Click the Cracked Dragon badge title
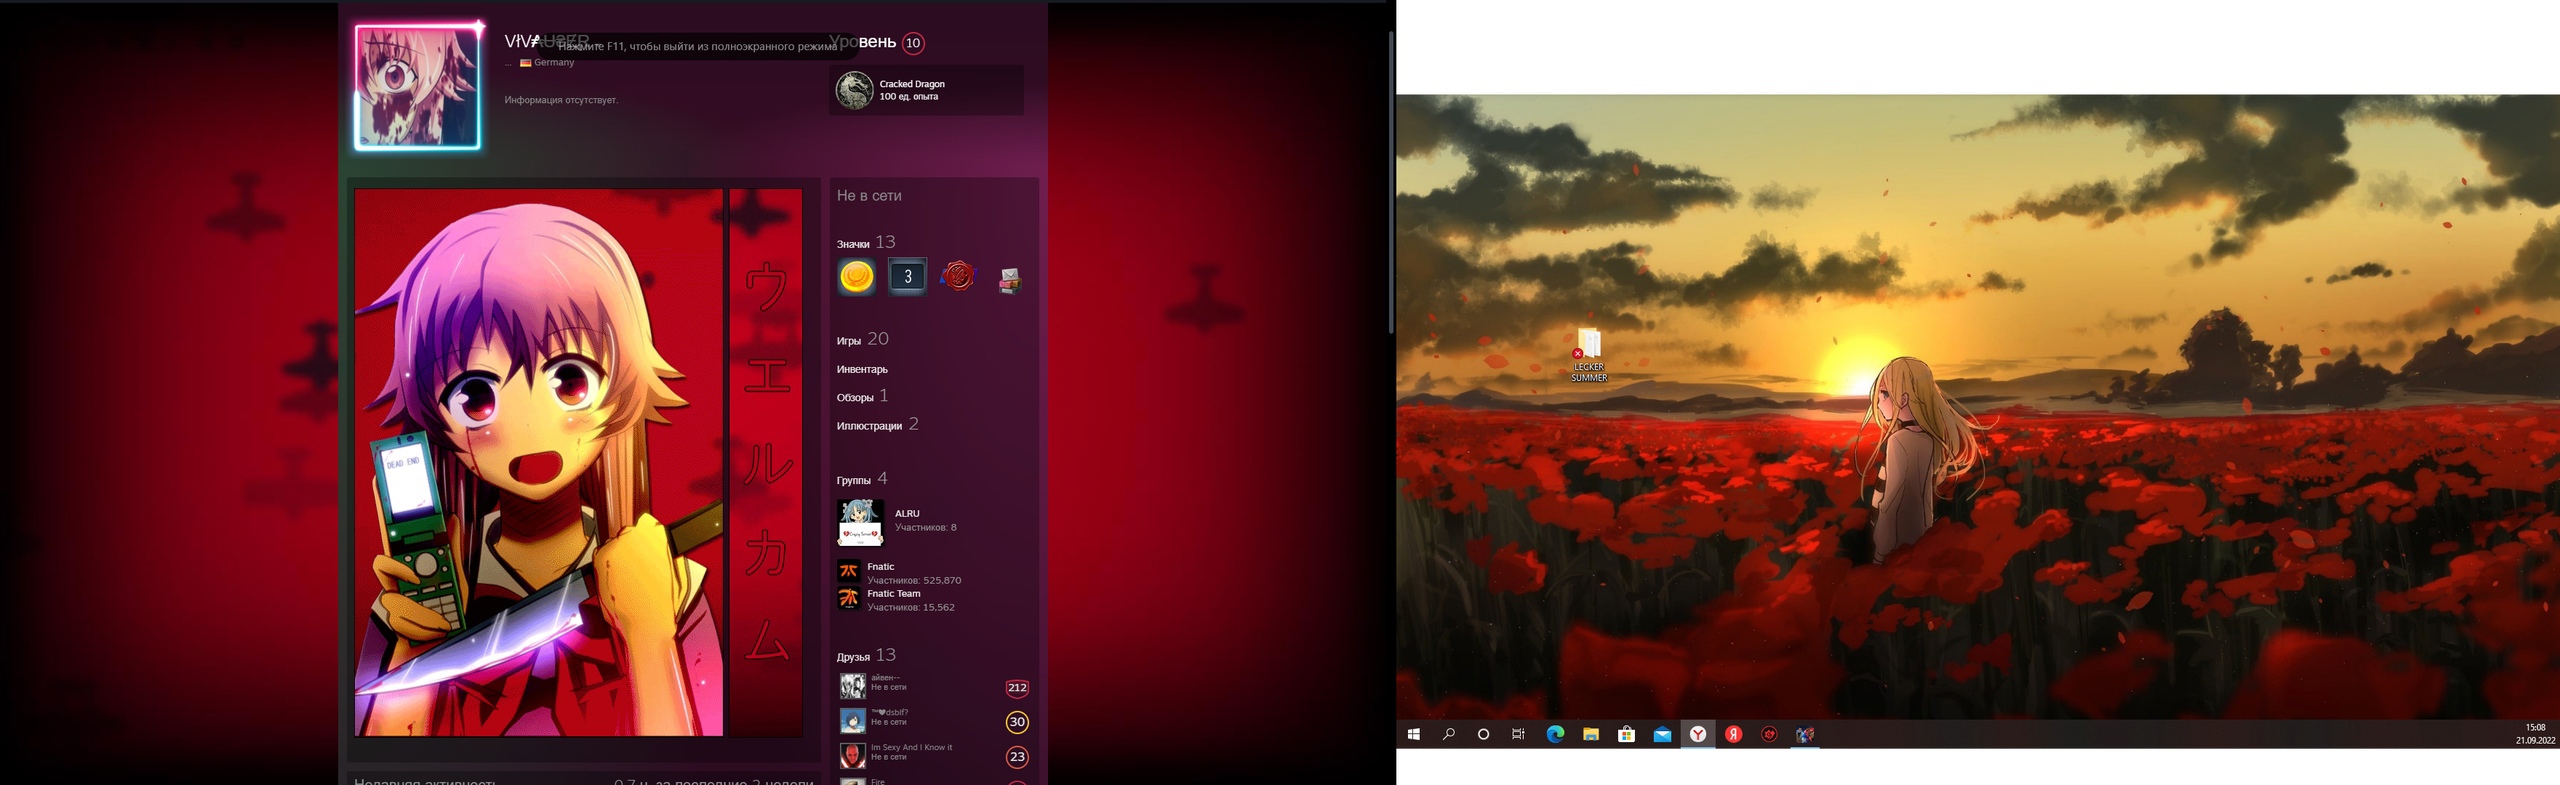Image resolution: width=2560 pixels, height=785 pixels. [x=912, y=84]
